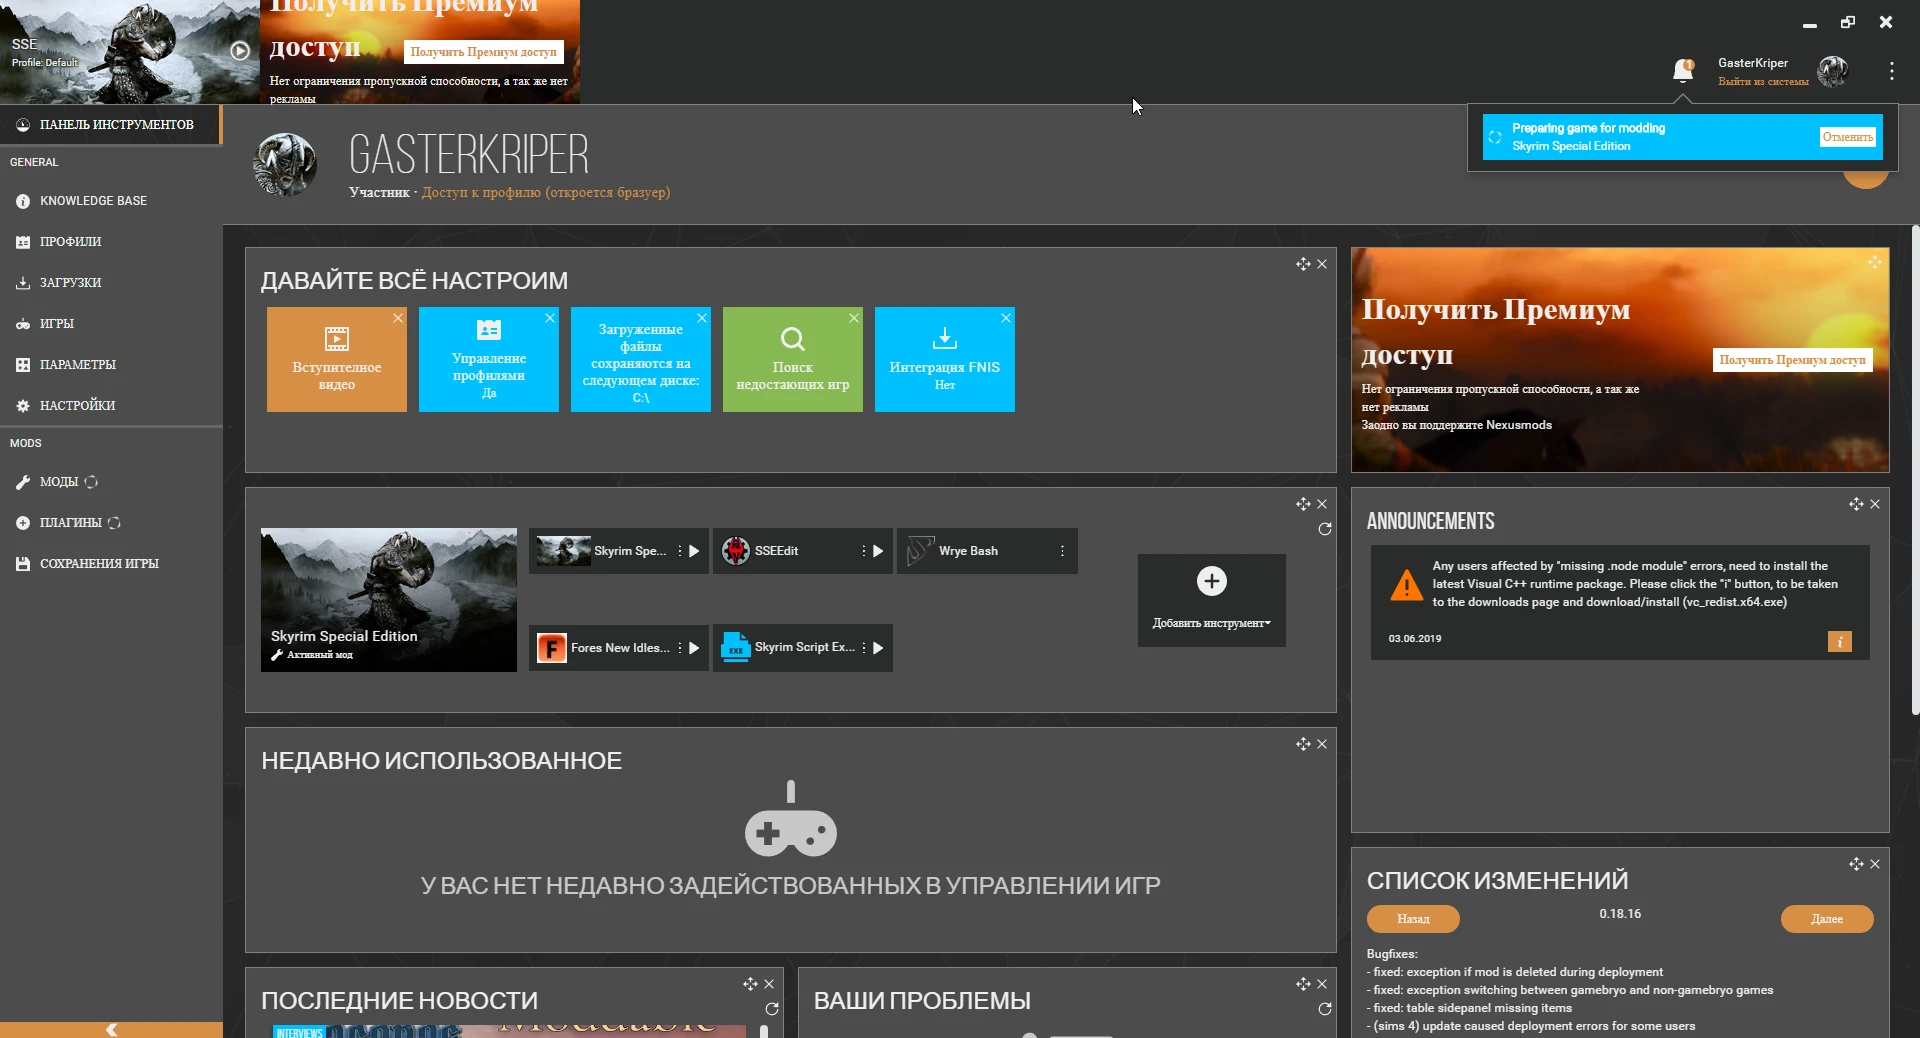Dismiss the Управление профилями tile
This screenshot has height=1038, width=1920.
click(x=550, y=318)
